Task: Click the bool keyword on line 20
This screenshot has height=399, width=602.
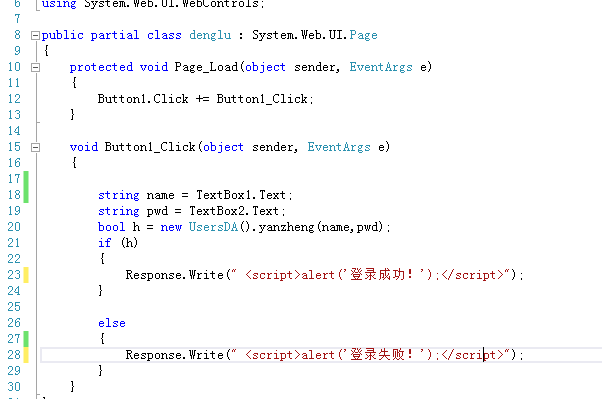Action: tap(111, 227)
